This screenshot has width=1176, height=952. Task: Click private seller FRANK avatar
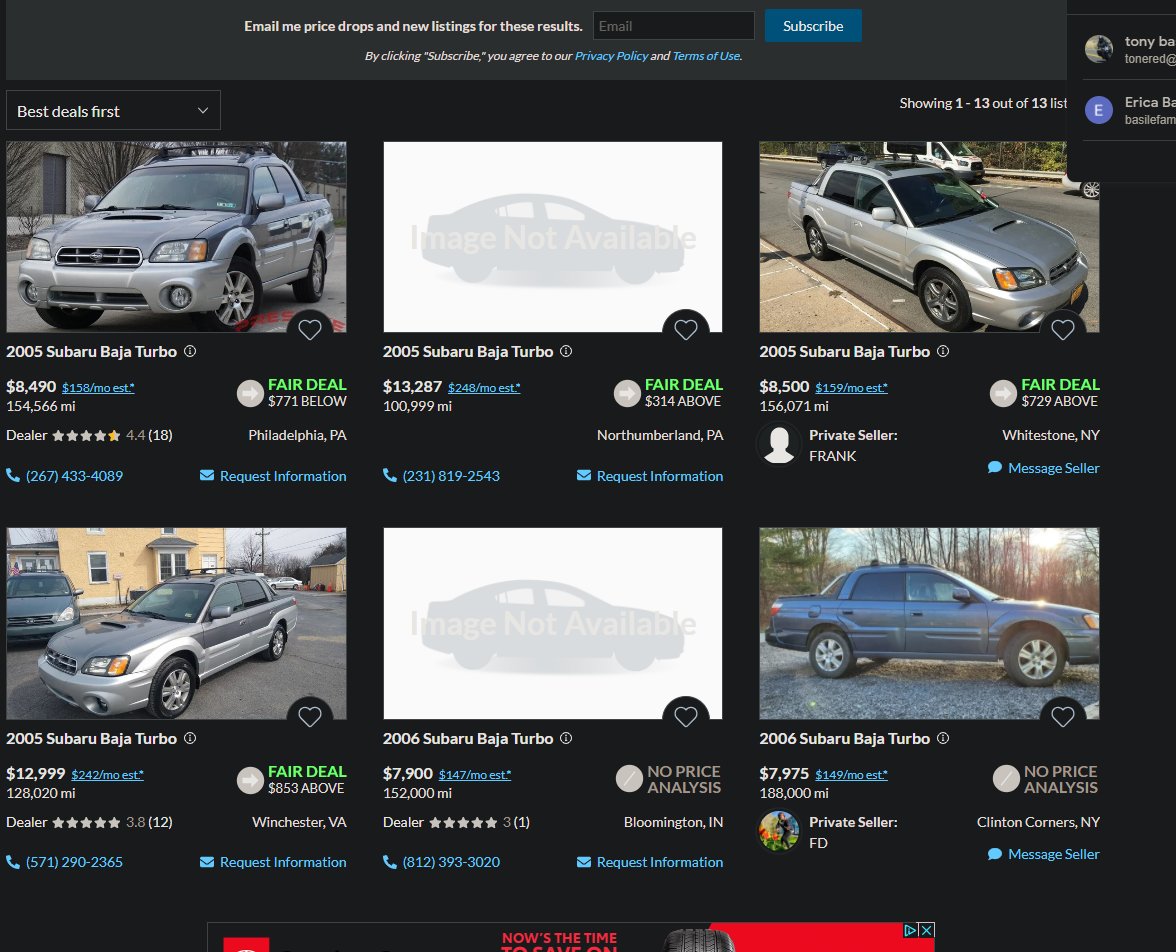point(779,444)
